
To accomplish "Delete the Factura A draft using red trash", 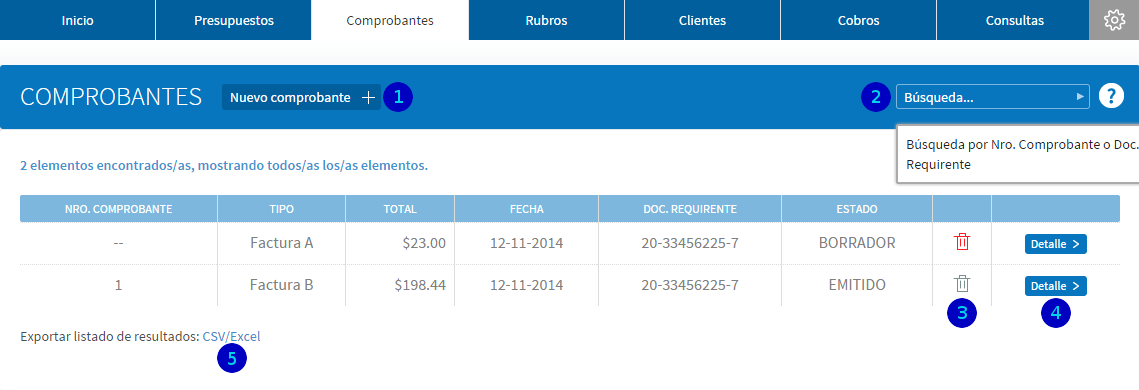I will 962,243.
